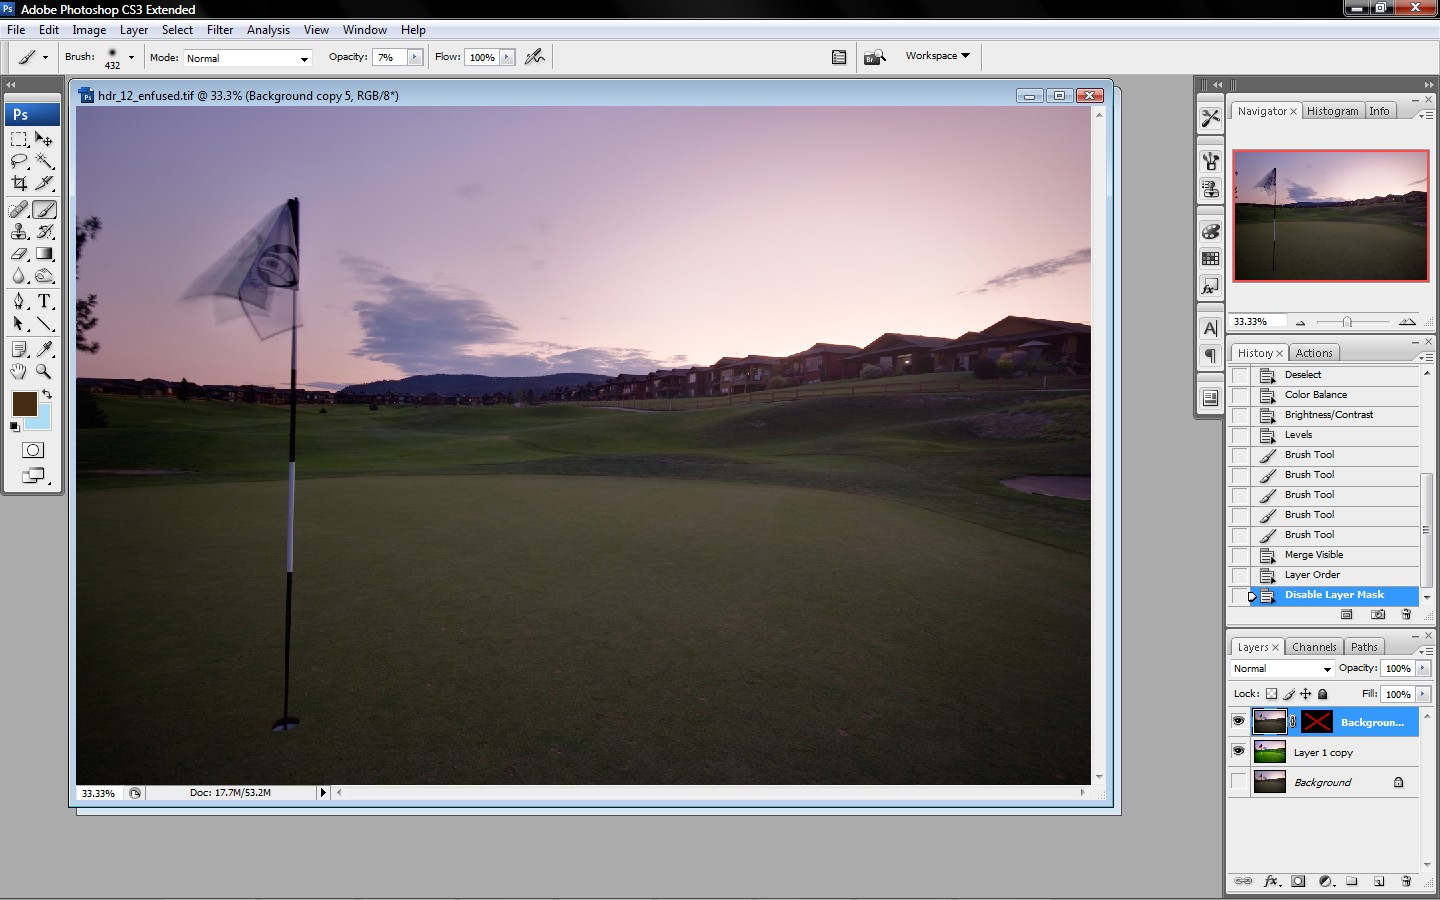1440x900 pixels.
Task: Swap foreground and background colors
Action: (x=46, y=395)
